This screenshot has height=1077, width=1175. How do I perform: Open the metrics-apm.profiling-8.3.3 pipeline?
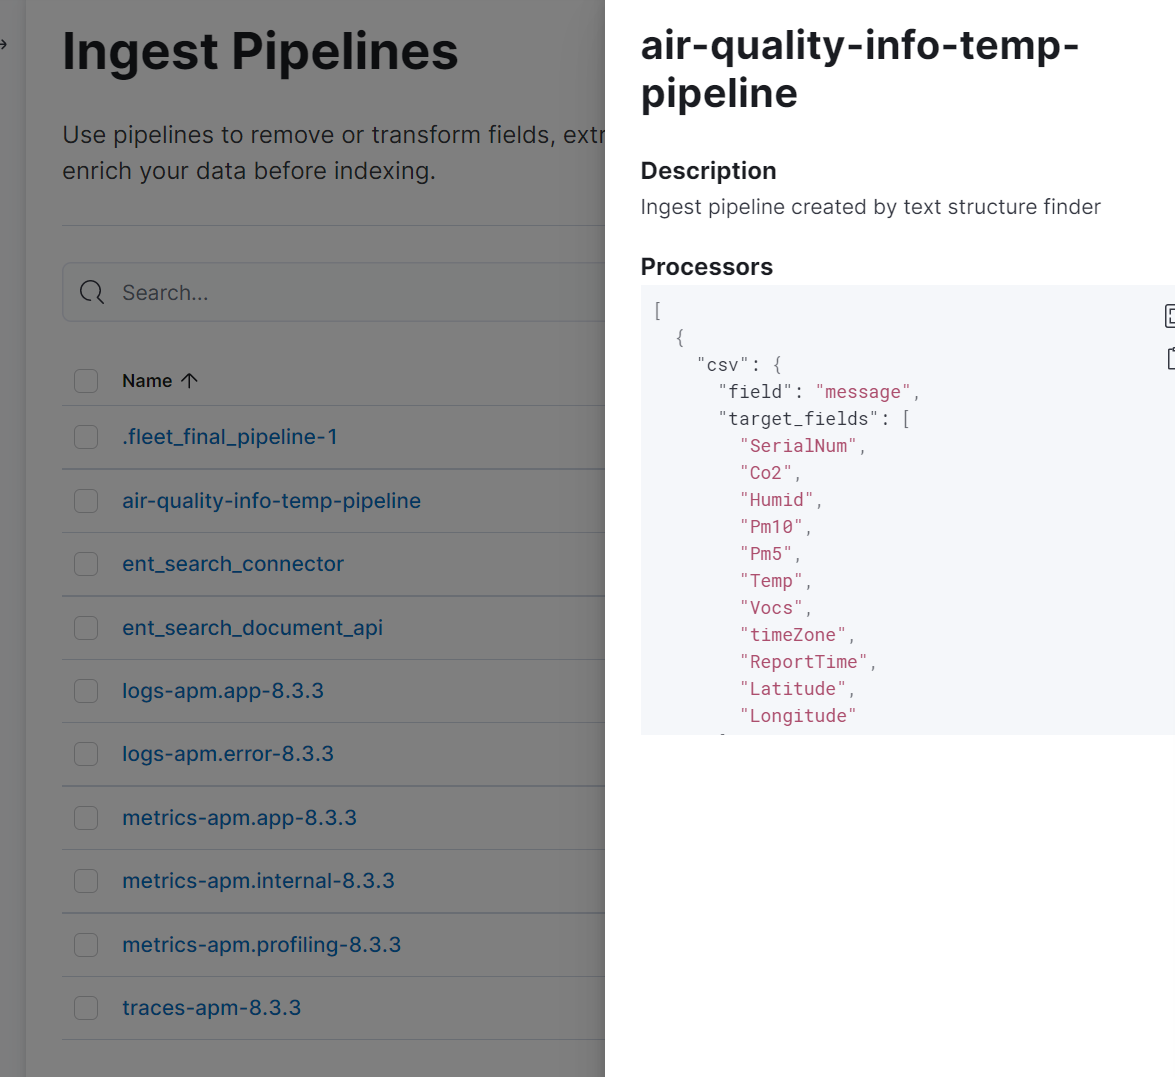coord(262,944)
